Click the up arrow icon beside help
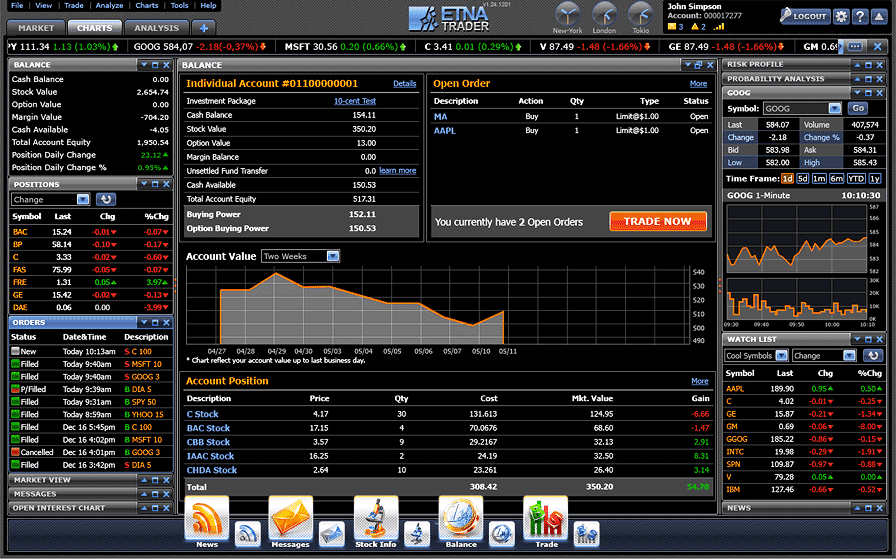The width and height of the screenshot is (896, 560). click(x=879, y=16)
